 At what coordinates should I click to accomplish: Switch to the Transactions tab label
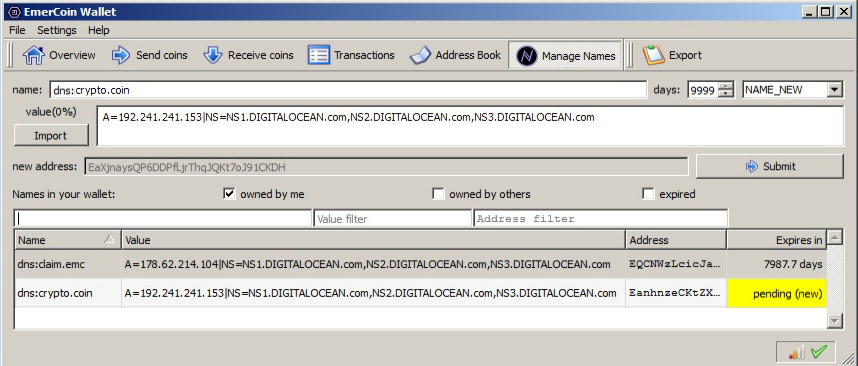point(364,55)
